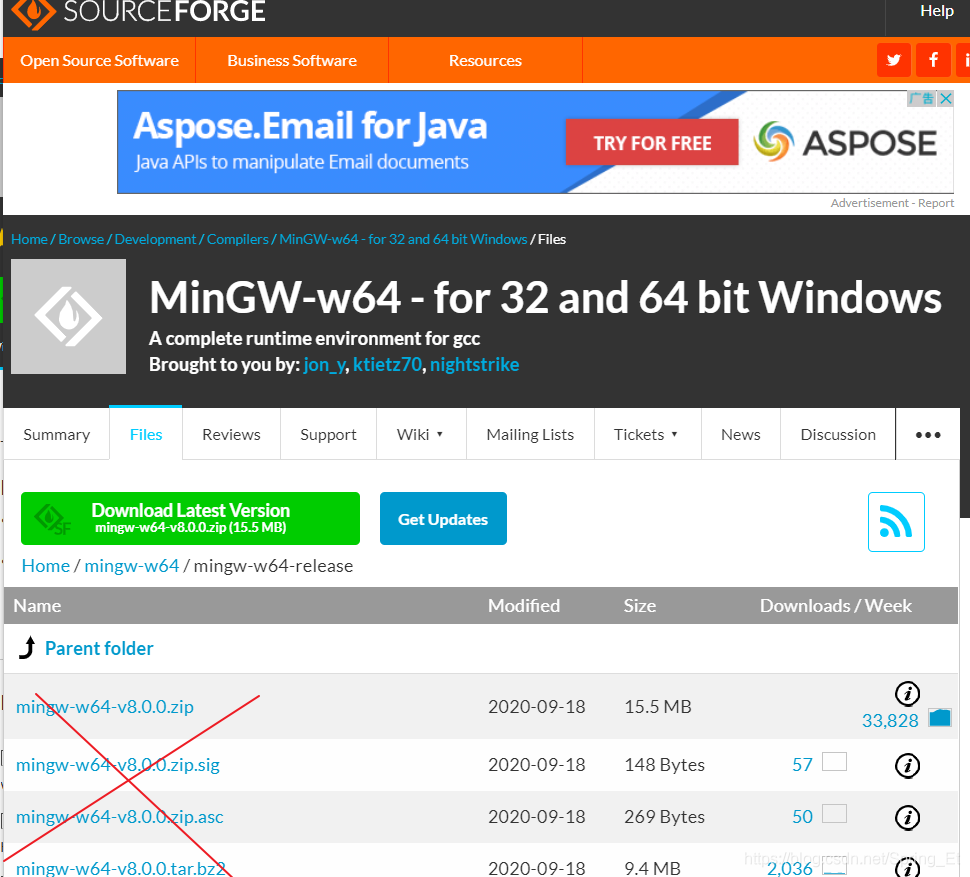The image size is (970, 877).
Task: Click Download Latest Version button
Action: (191, 518)
